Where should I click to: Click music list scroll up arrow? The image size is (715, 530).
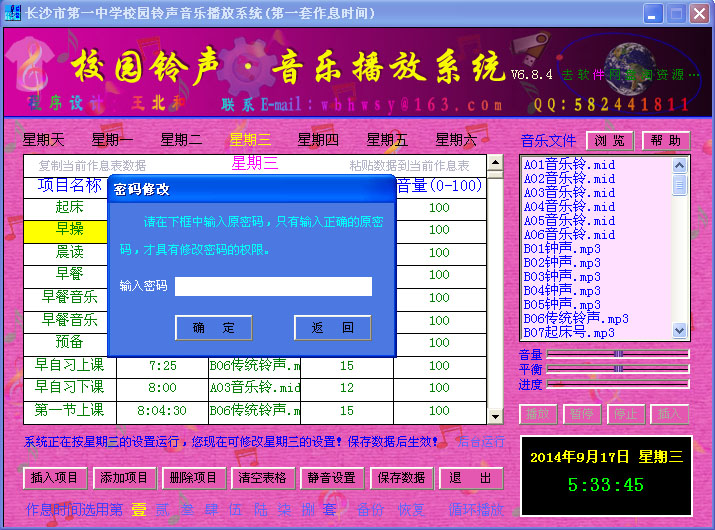pos(679,165)
